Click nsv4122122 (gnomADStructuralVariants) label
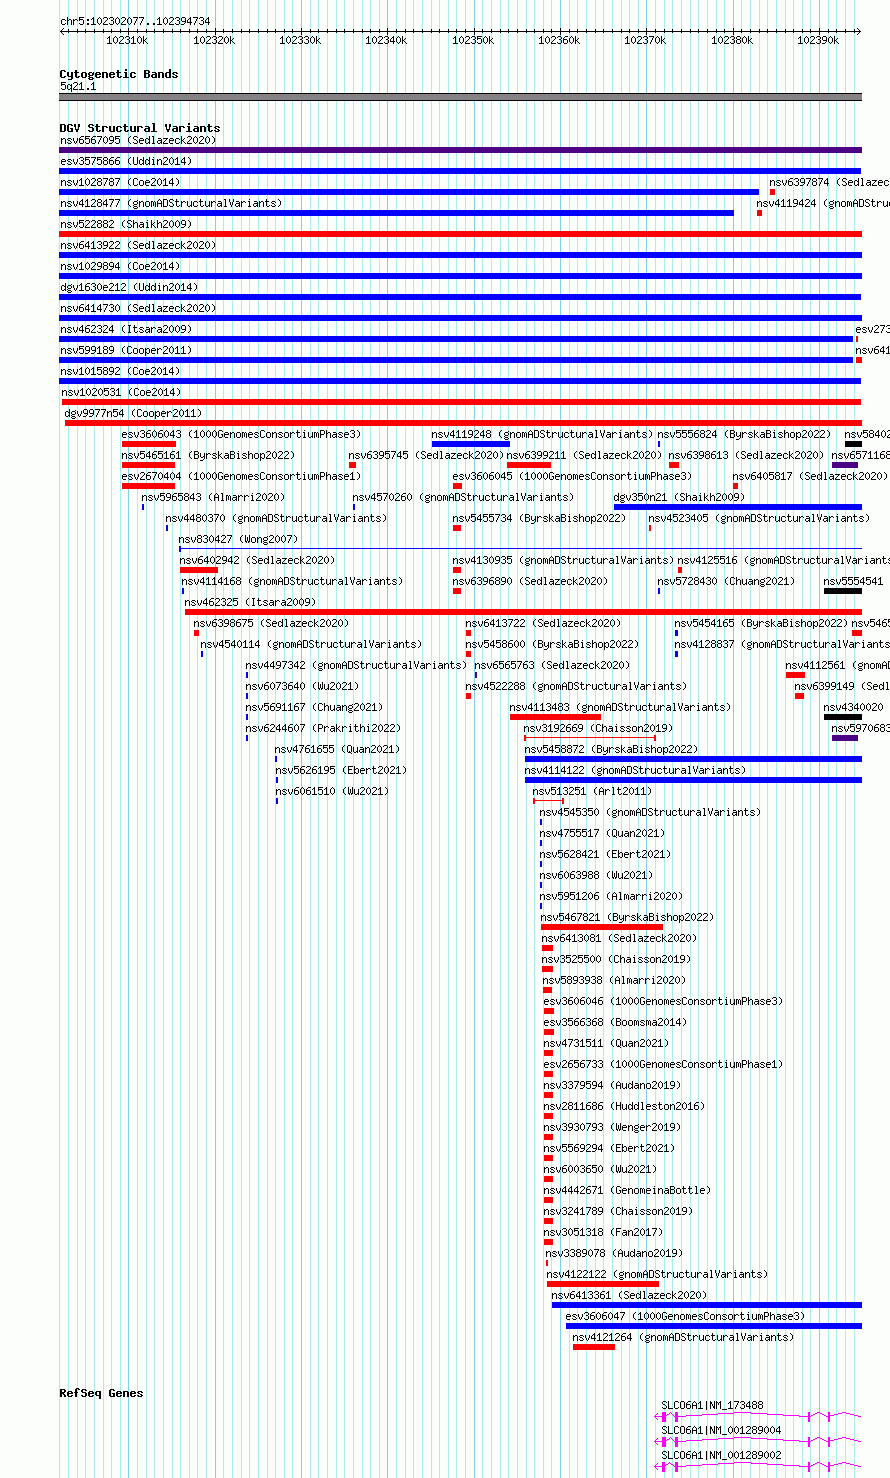Screen dimensions: 890x1478 pos(657,1274)
